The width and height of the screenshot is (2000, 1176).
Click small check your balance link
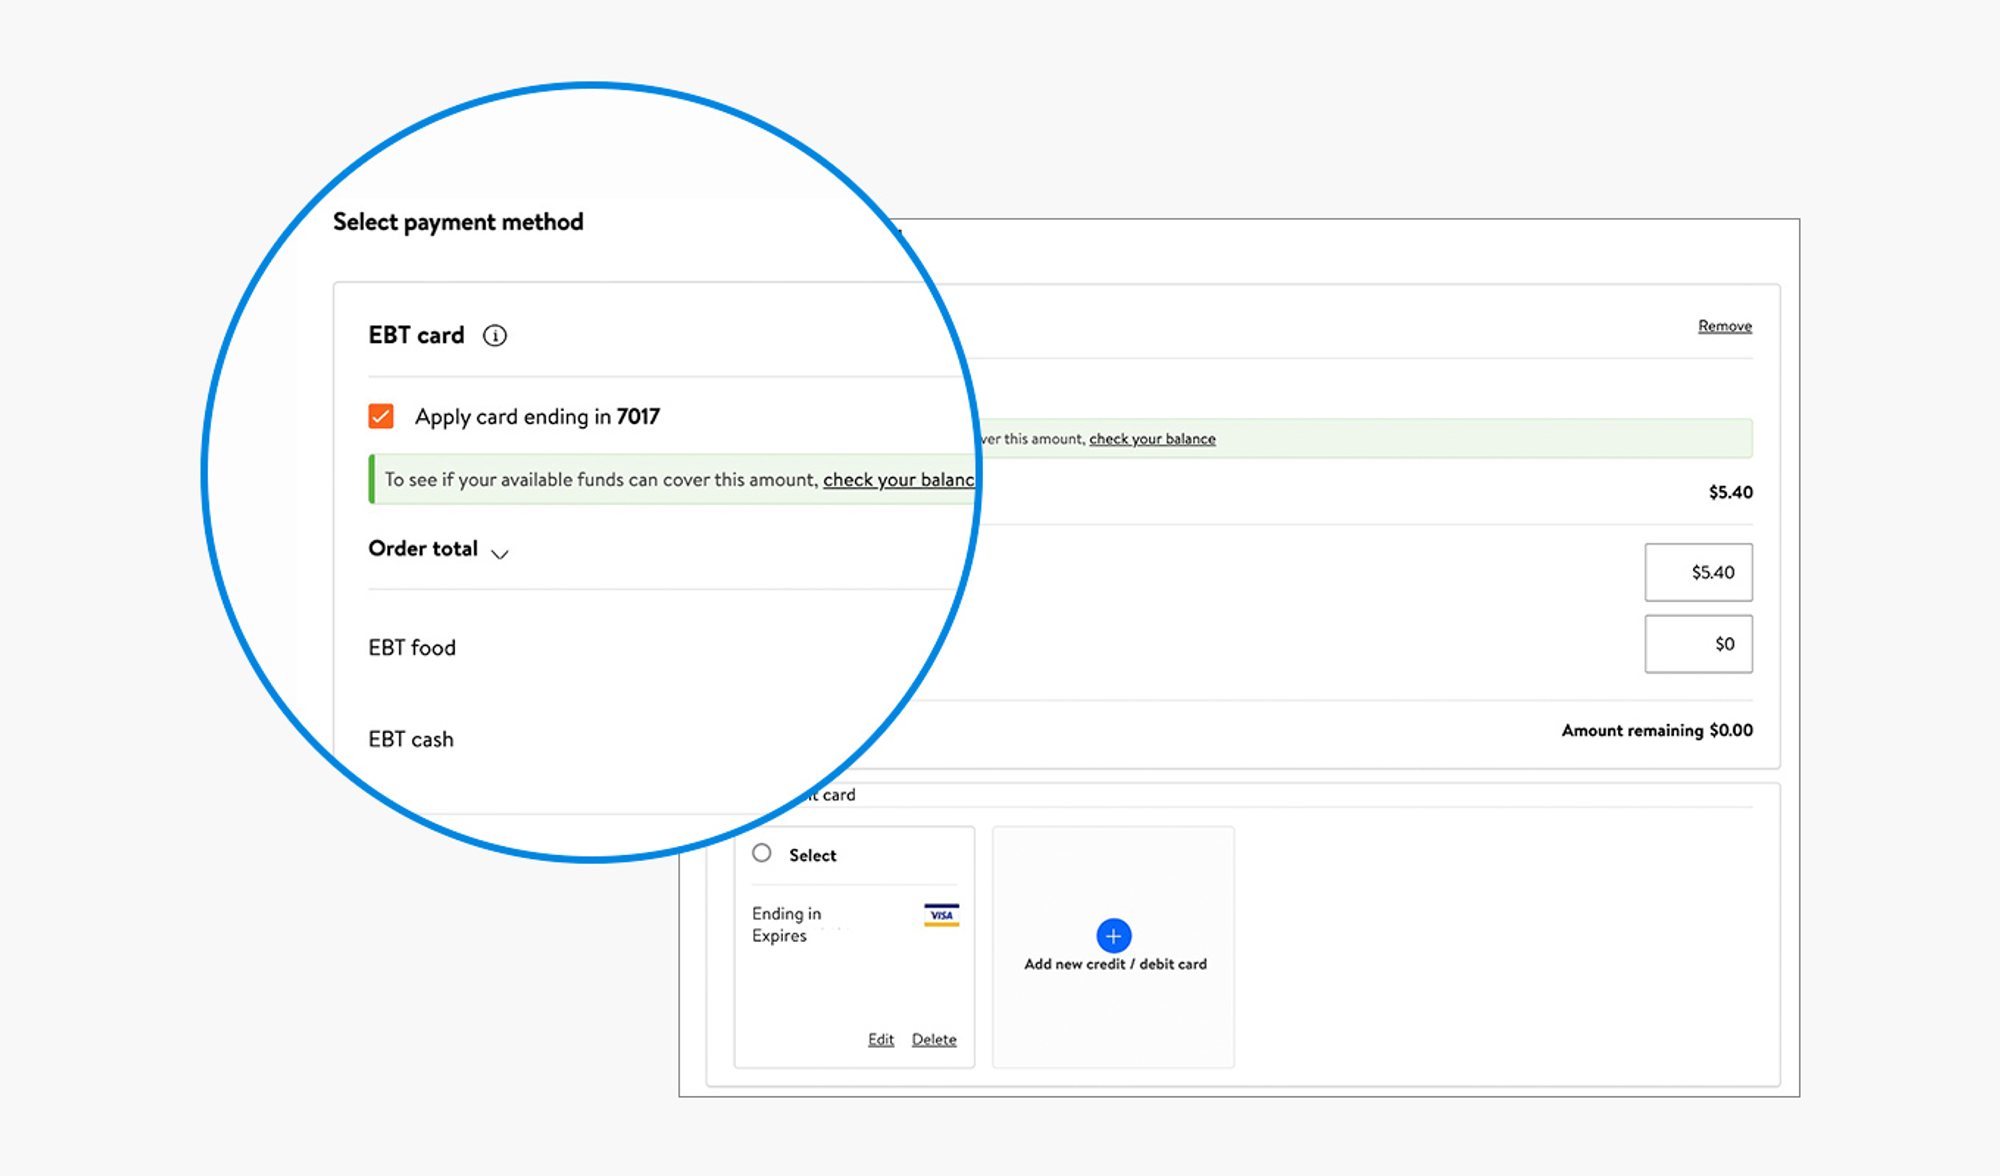pos(1152,439)
